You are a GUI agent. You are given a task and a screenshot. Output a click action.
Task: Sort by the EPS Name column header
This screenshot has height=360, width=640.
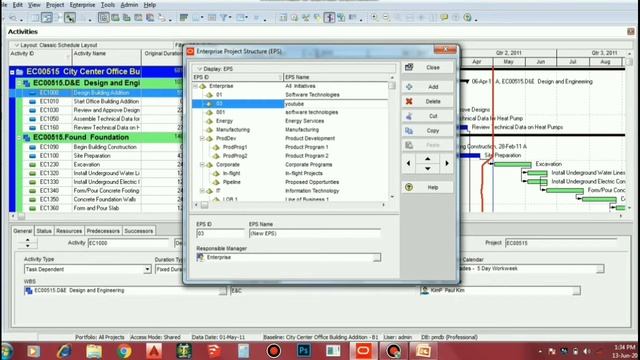(336, 77)
